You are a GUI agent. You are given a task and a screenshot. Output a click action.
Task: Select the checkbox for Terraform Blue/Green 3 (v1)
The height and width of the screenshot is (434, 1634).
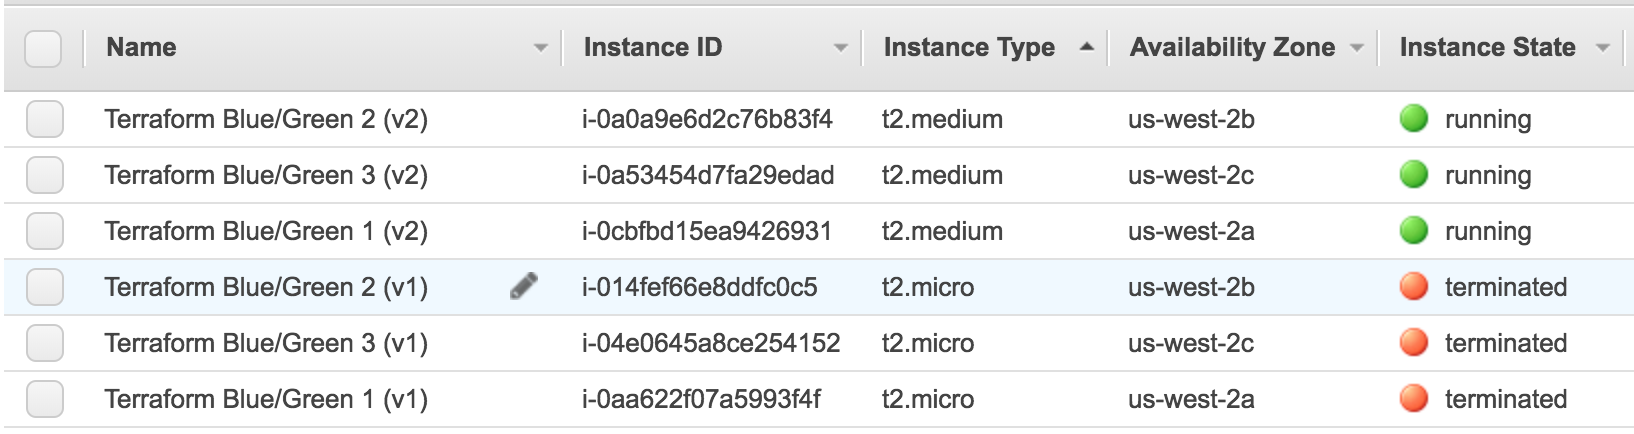(45, 343)
